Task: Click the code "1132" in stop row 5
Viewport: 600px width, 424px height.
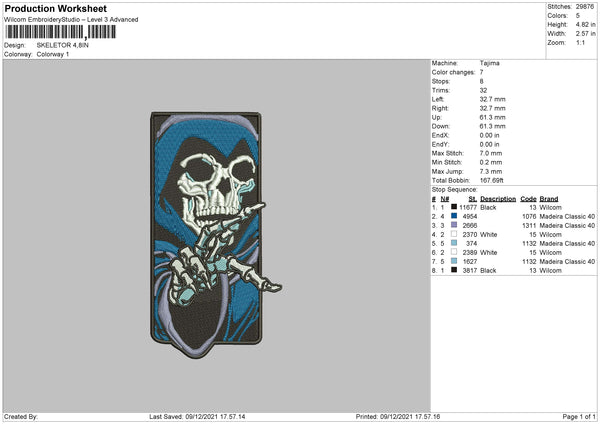Action: point(529,243)
